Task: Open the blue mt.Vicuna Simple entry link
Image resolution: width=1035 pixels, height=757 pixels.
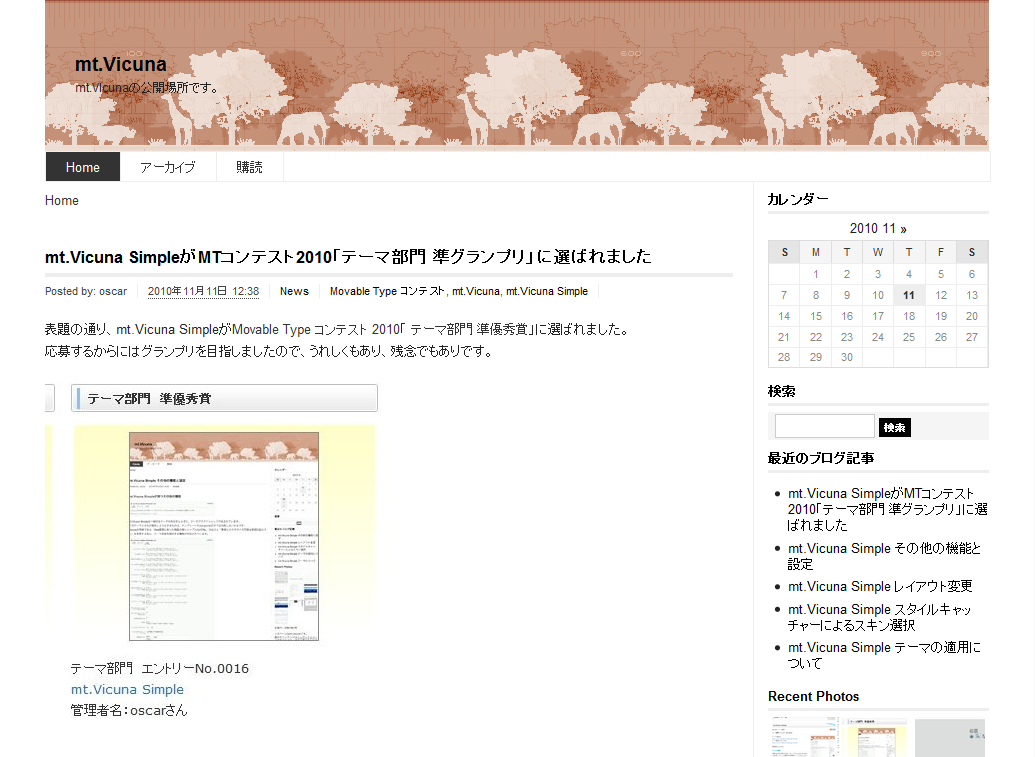Action: click(x=127, y=690)
